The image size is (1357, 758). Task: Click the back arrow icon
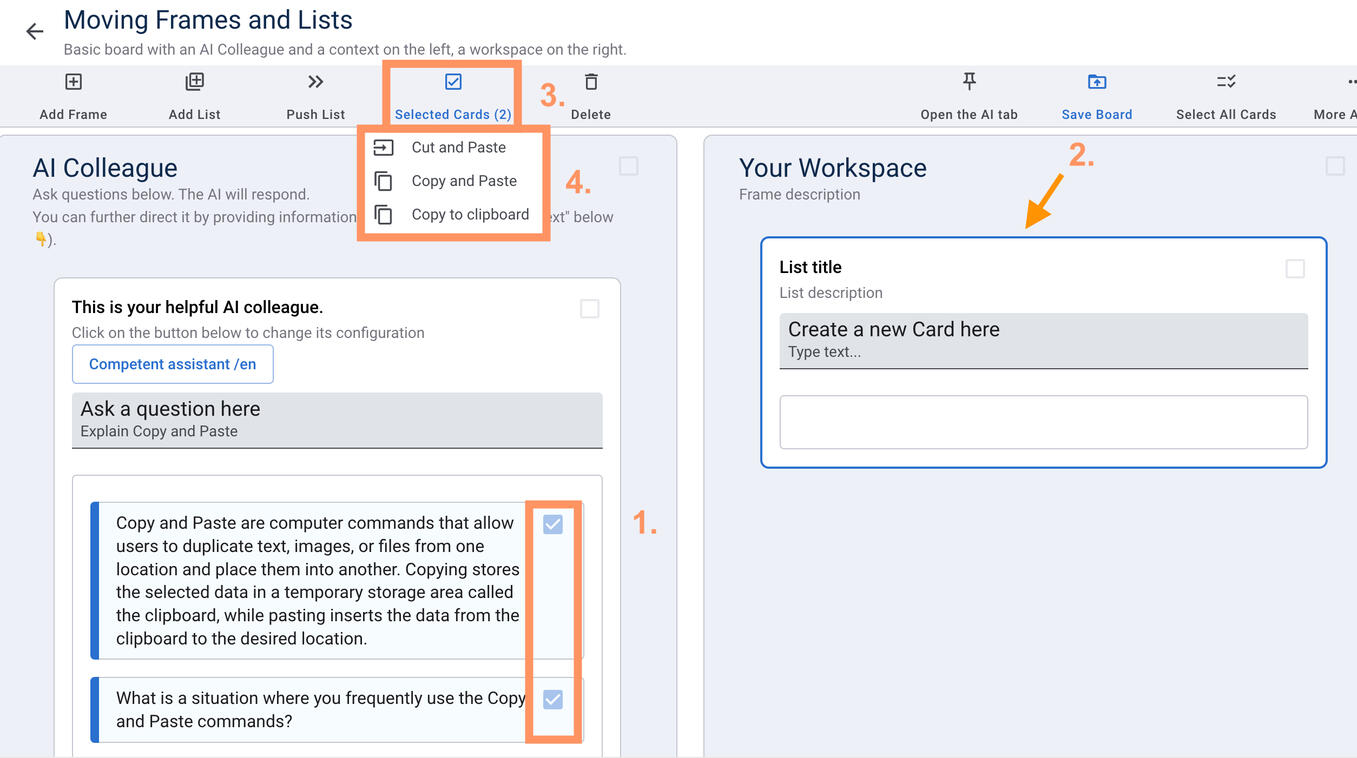tap(35, 31)
